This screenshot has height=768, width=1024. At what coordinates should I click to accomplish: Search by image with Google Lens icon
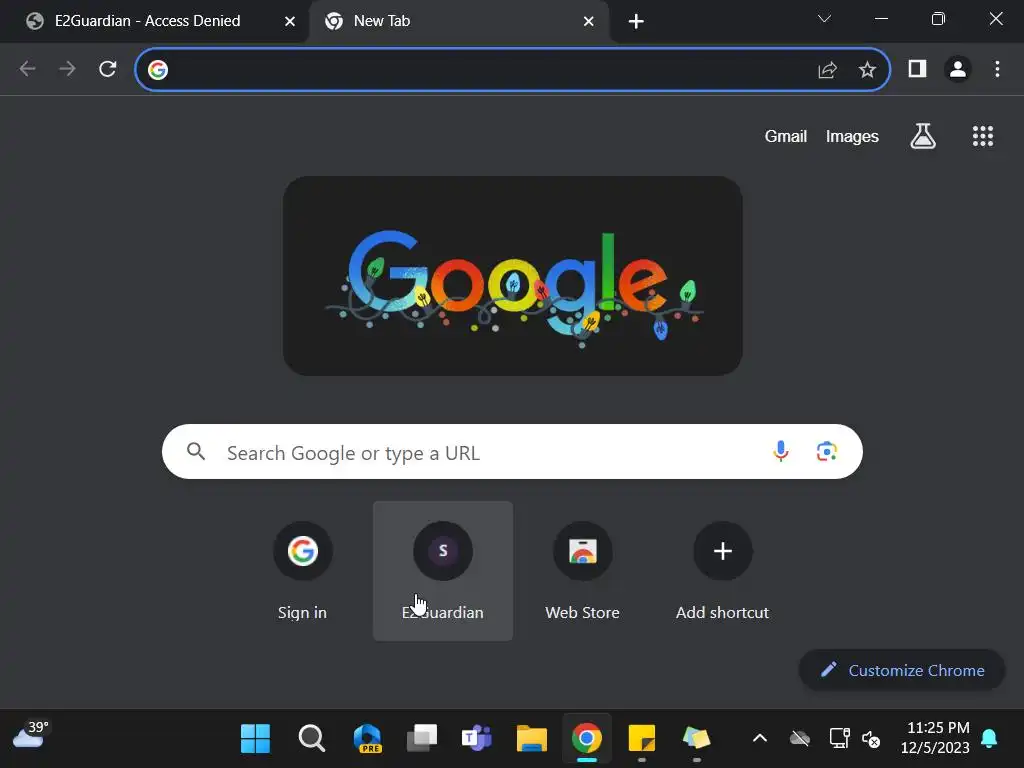tap(827, 451)
